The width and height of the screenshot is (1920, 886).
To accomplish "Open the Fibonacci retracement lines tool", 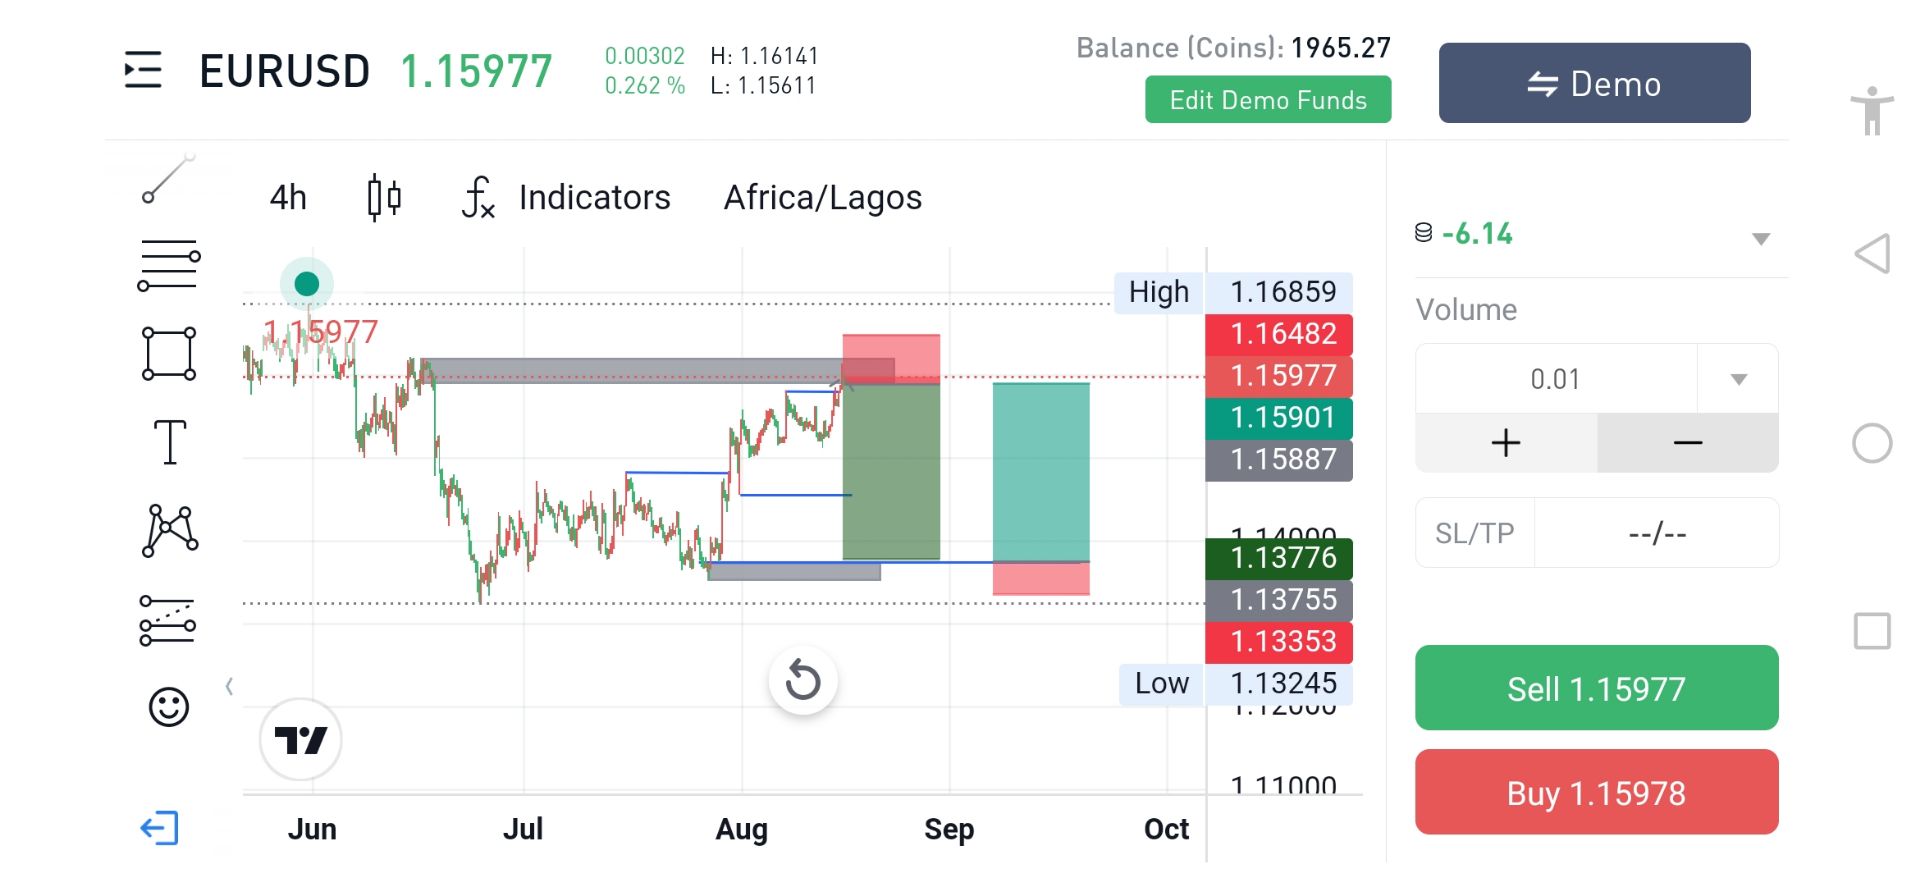I will coord(168,266).
